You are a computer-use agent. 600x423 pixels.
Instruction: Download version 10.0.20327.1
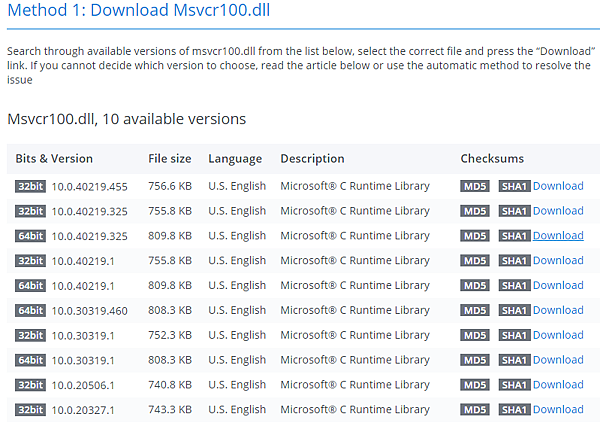point(558,409)
